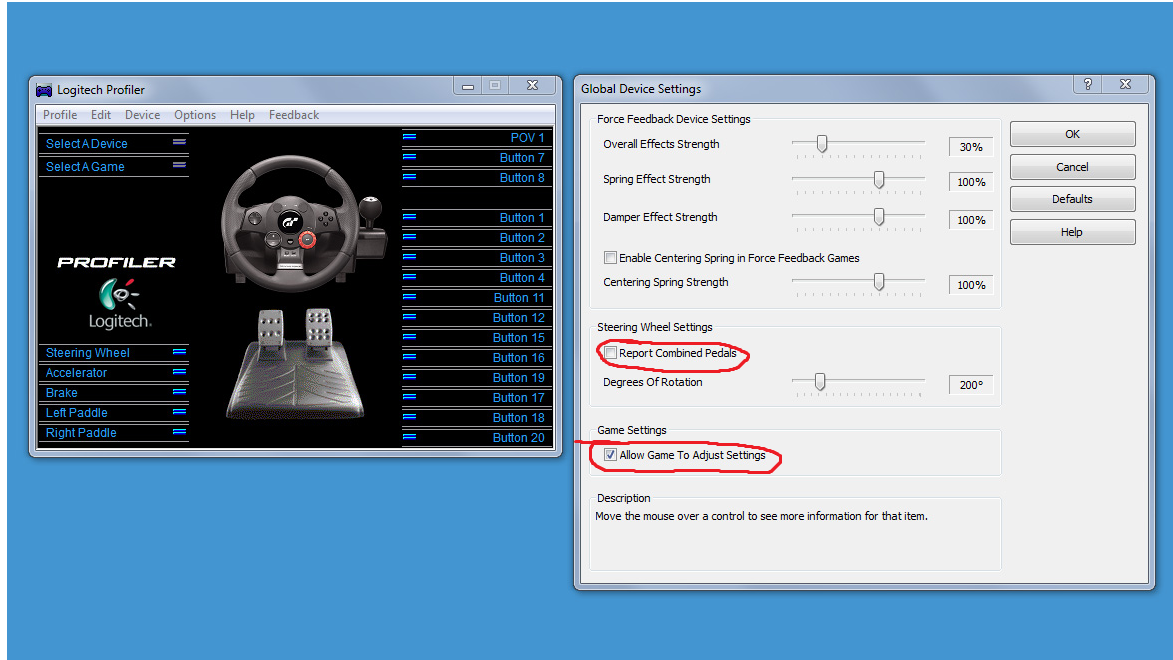The width and height of the screenshot is (1173, 660).
Task: Open POV 1 assignment
Action: (x=477, y=138)
